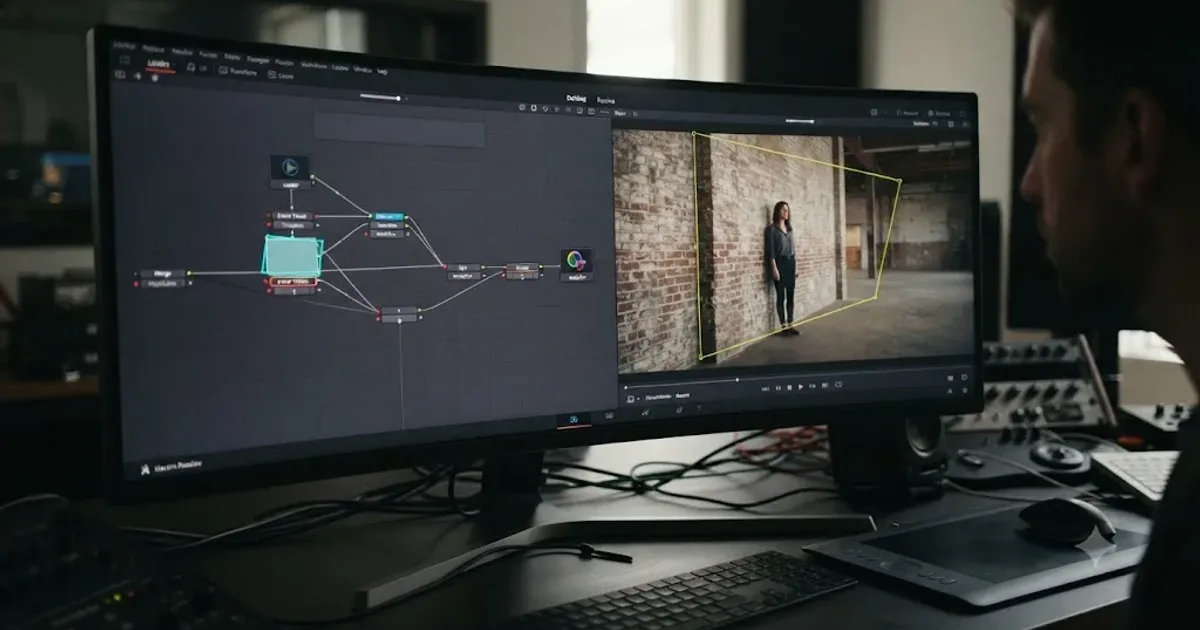Click the top-left corner point of yellow mask
1200x630 pixels.
pyautogui.click(x=693, y=133)
